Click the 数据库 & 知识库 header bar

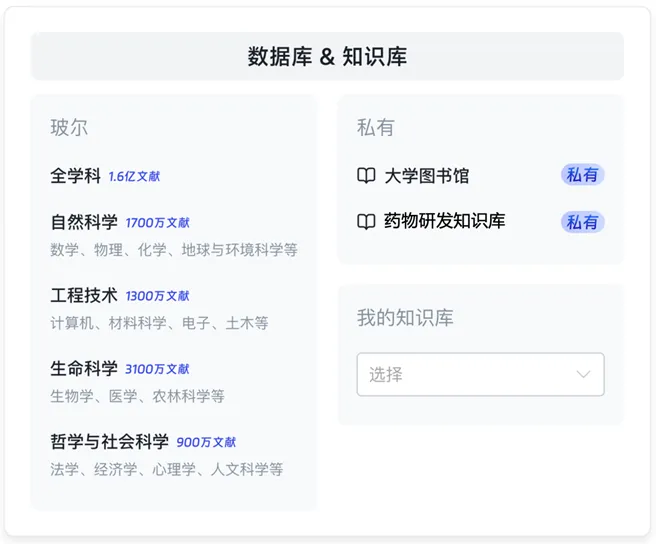tap(327, 56)
